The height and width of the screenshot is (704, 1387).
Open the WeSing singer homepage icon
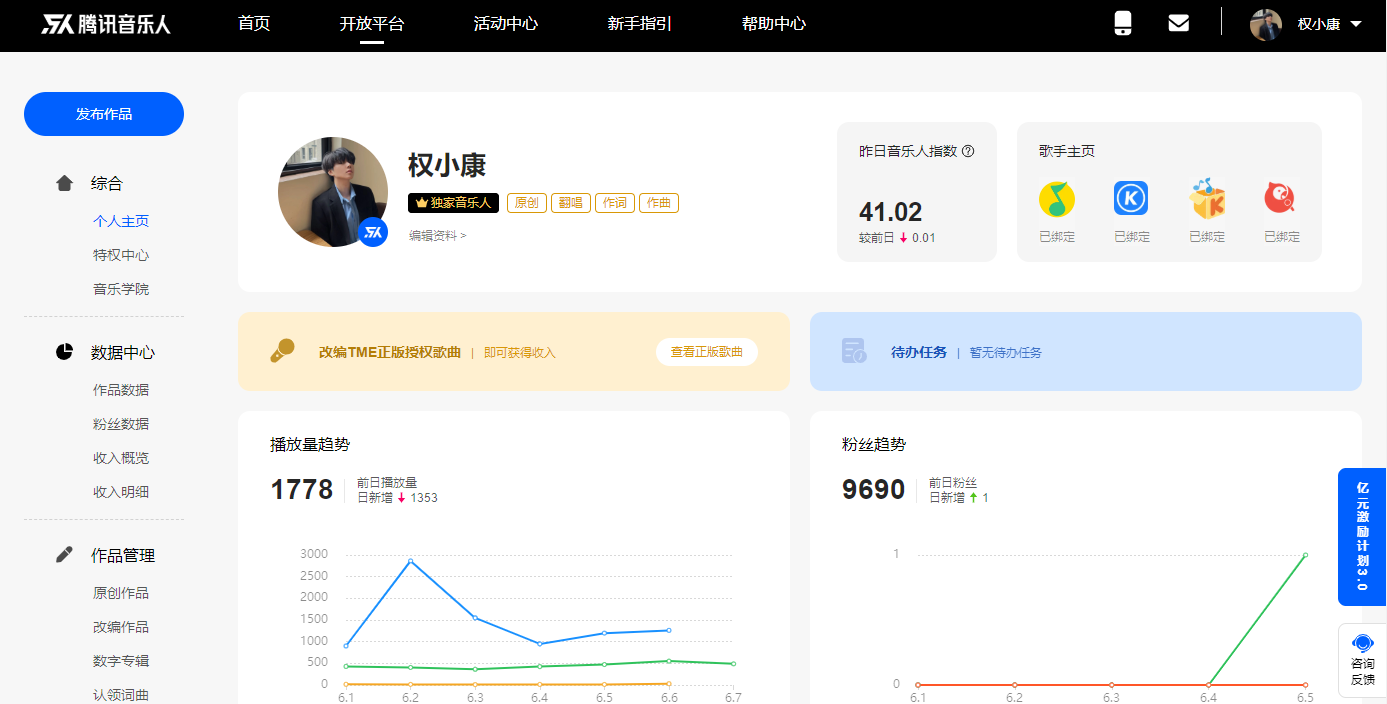click(1281, 199)
